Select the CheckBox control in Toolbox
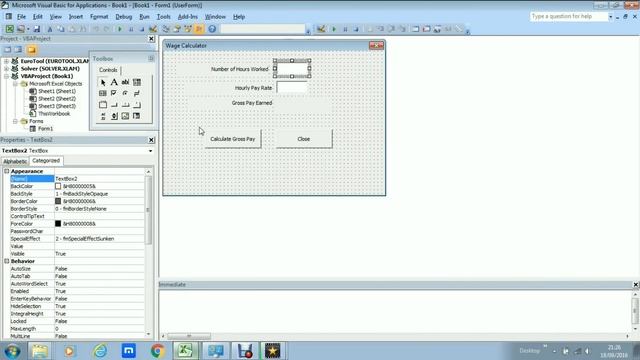 [114, 93]
